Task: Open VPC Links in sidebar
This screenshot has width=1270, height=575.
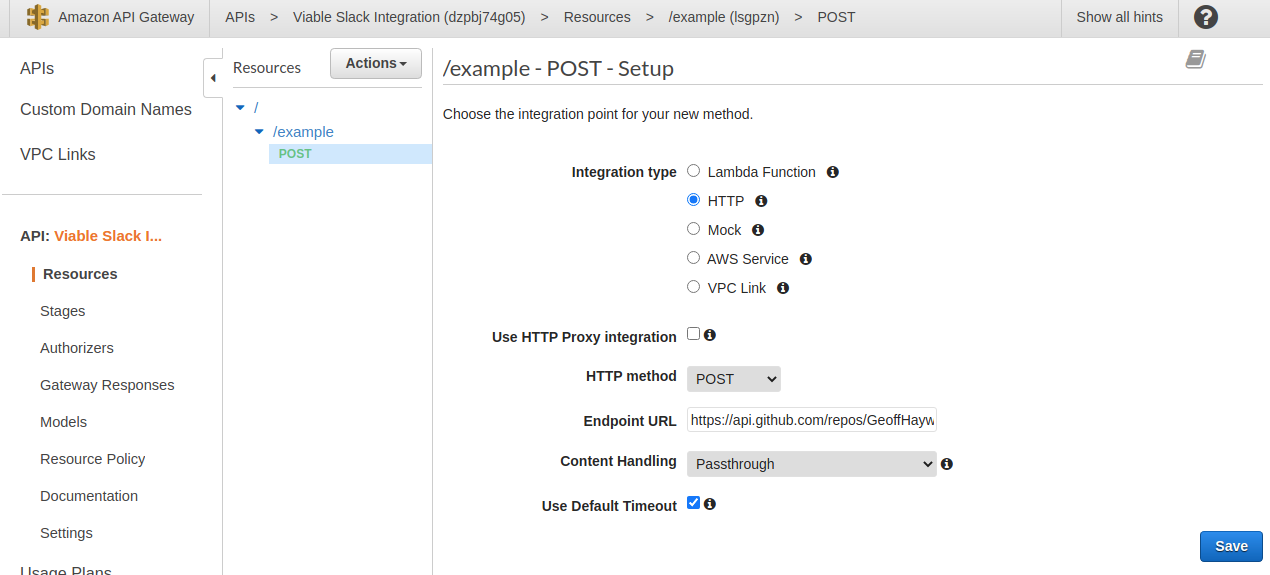Action: 58,155
